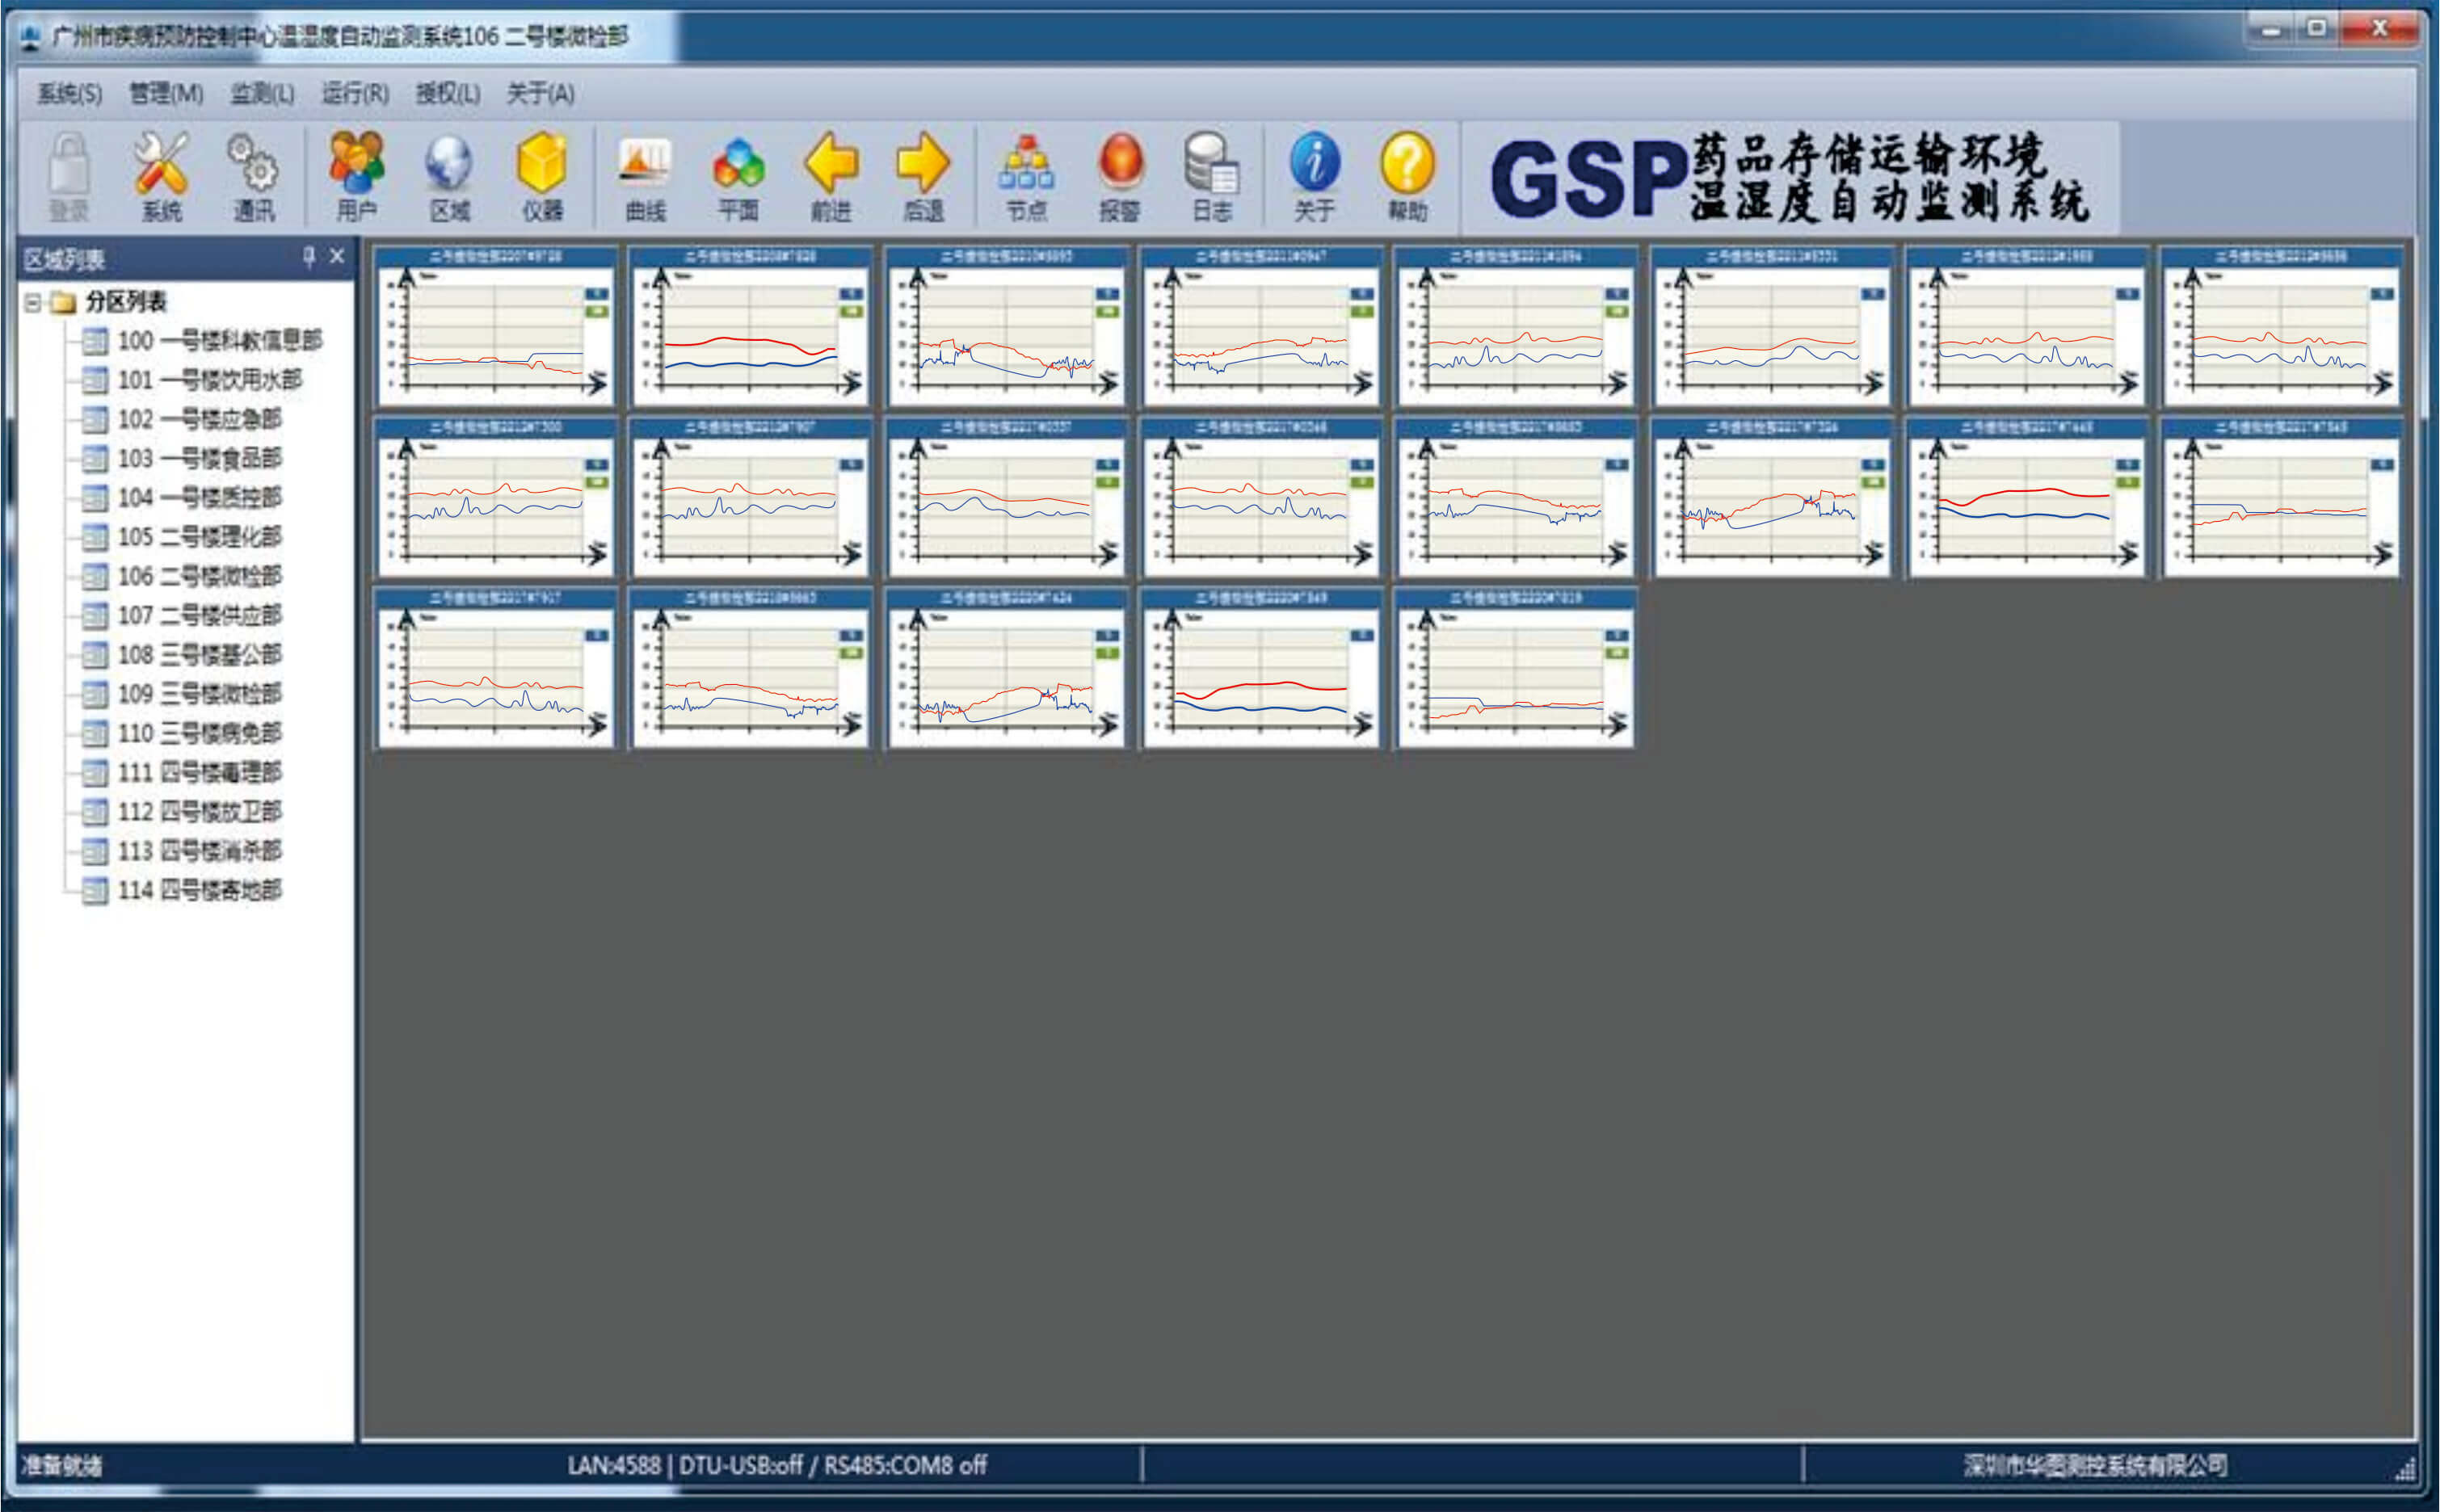Open the 运行(R) menu
Screen dimensions: 2440x1512
(x=355, y=94)
